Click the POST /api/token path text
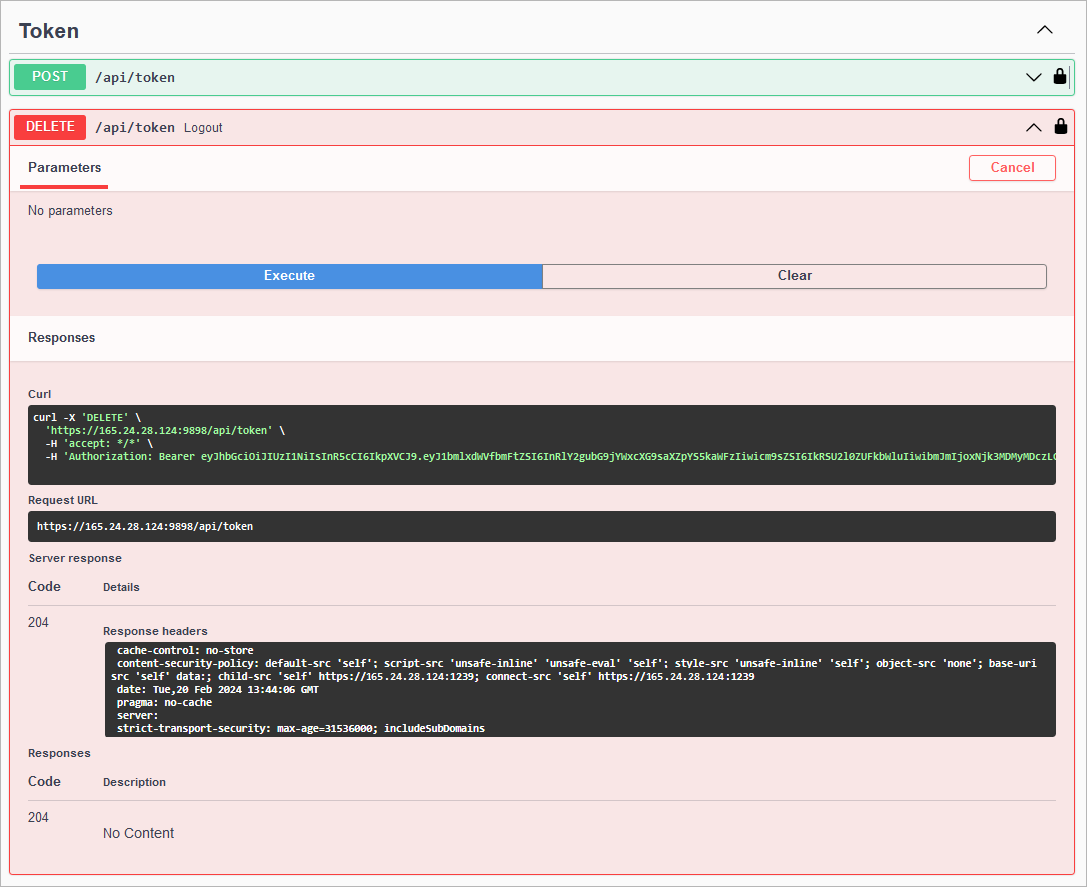 click(134, 78)
